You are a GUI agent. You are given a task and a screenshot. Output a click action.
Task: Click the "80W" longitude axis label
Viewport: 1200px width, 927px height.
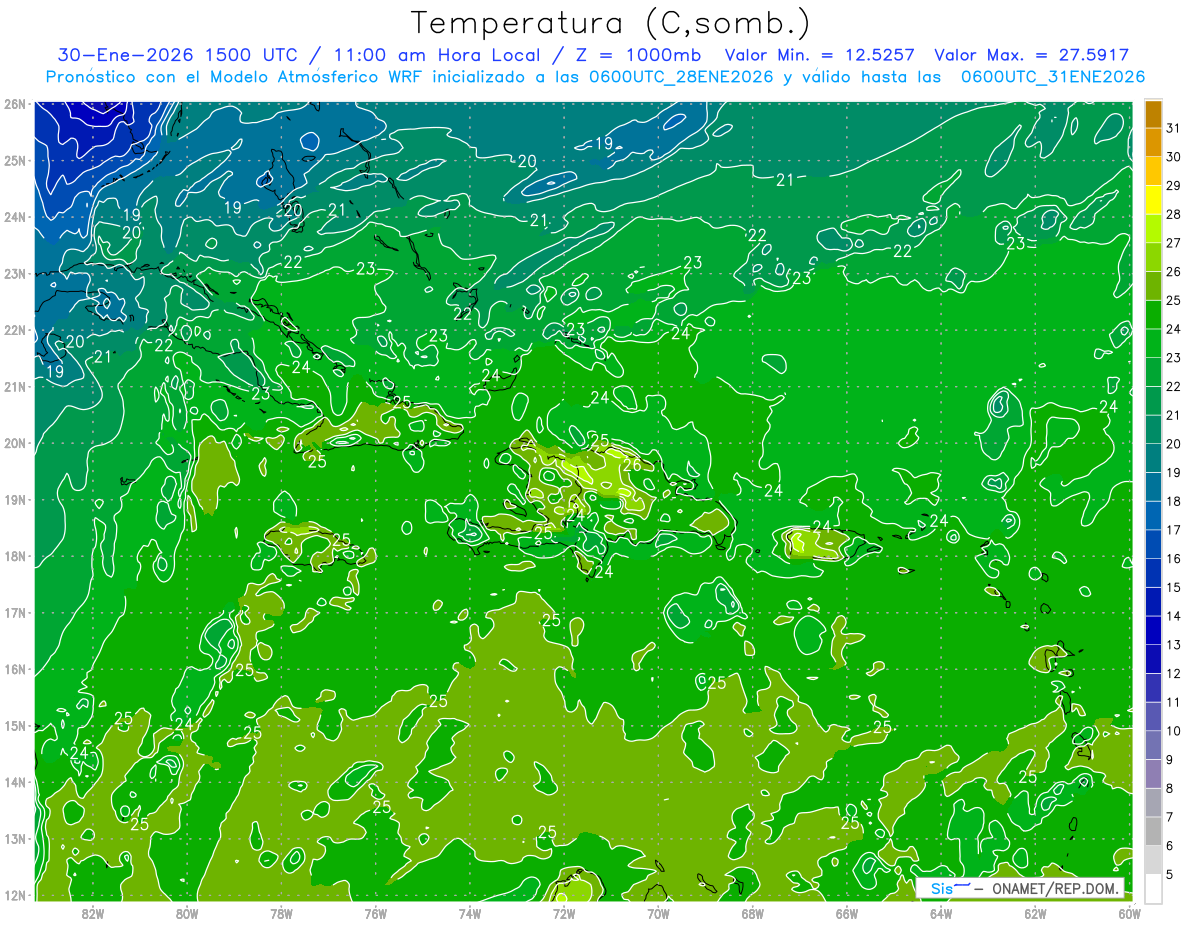[x=187, y=913]
